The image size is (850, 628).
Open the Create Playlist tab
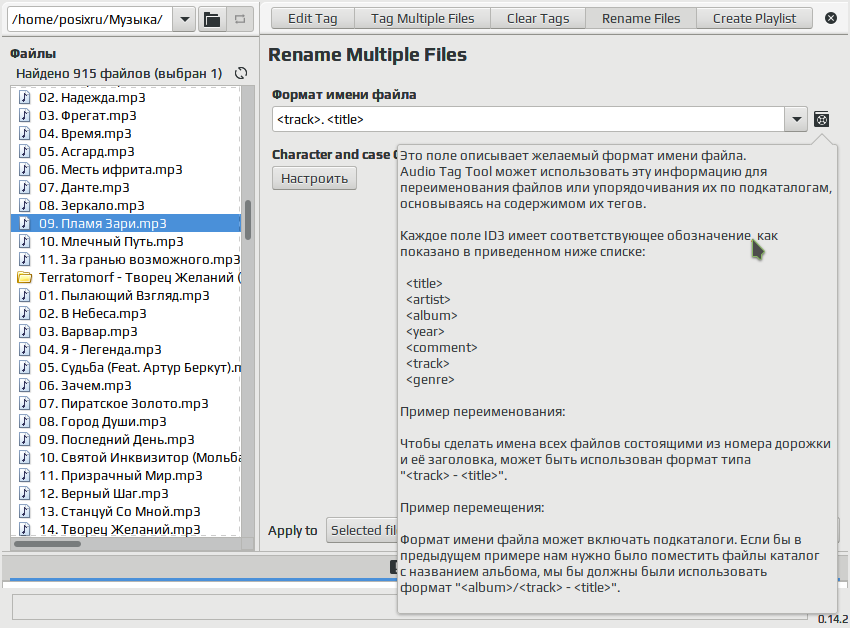point(754,18)
